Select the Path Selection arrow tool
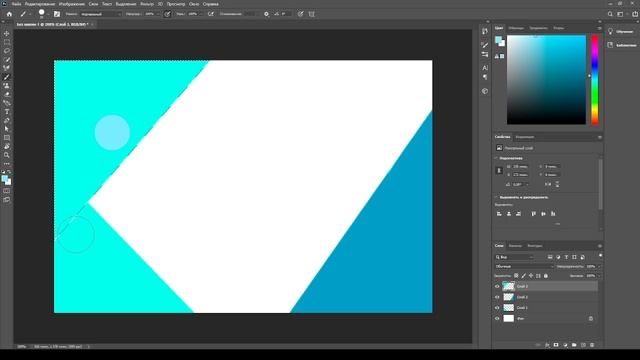 click(7, 129)
